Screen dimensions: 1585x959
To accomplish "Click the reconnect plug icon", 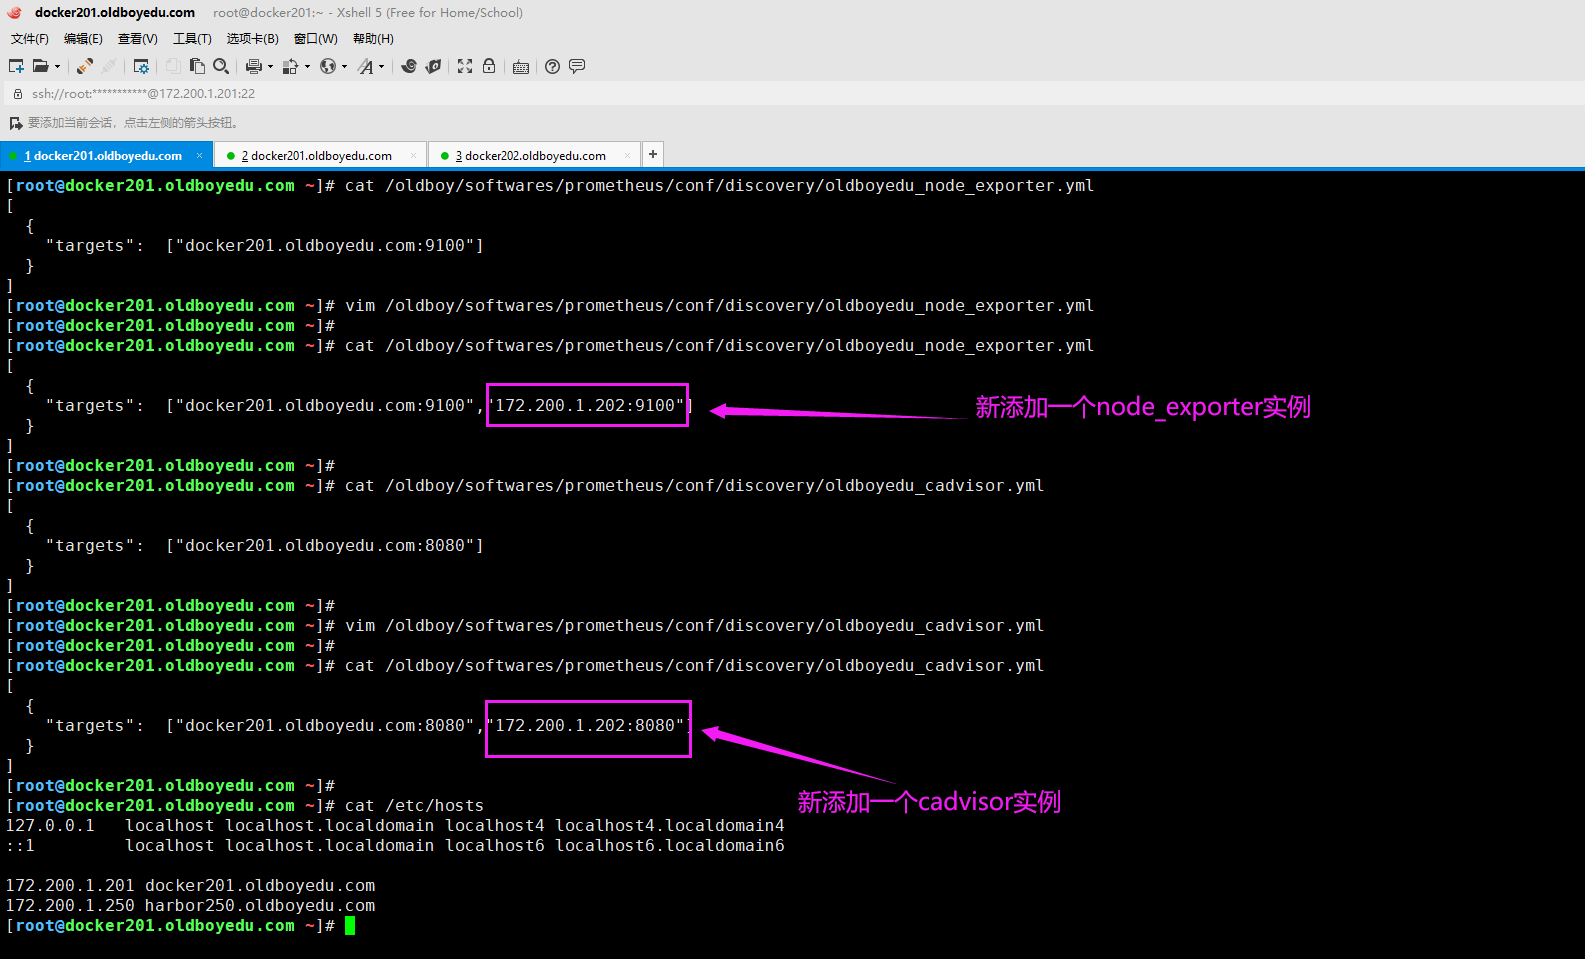I will click(85, 66).
